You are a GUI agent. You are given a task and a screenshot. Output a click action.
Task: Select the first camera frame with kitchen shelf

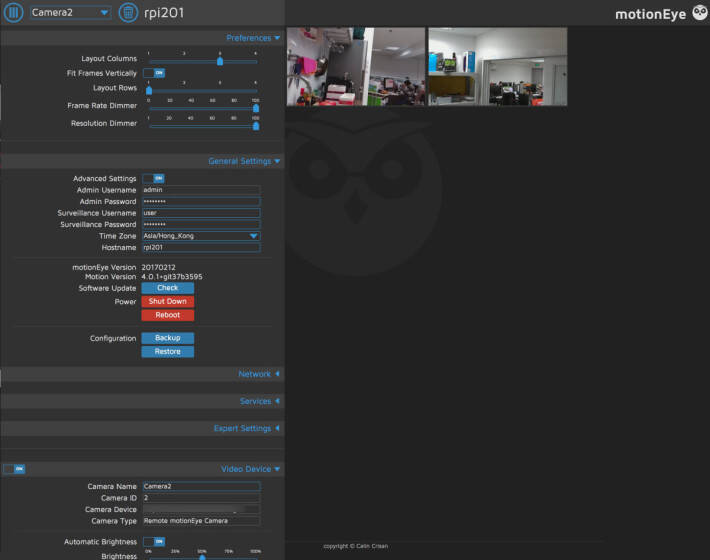point(356,67)
